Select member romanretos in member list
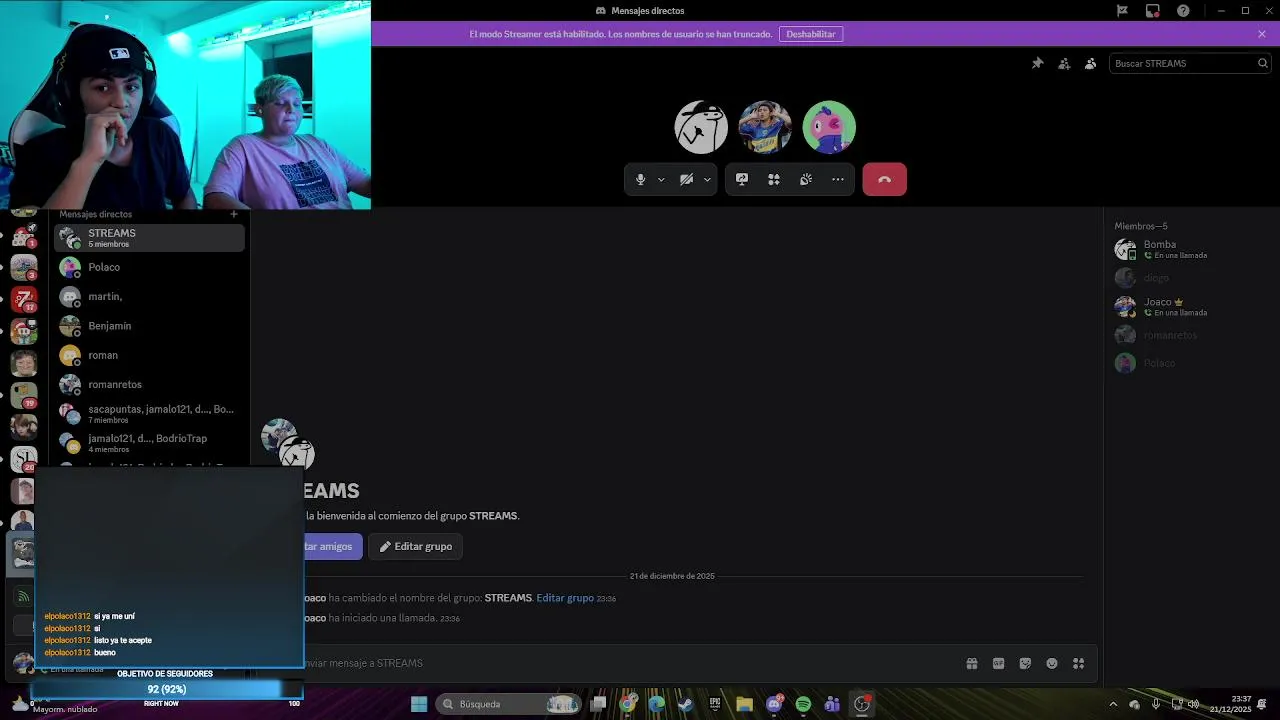This screenshot has width=1280, height=720. (x=1190, y=335)
